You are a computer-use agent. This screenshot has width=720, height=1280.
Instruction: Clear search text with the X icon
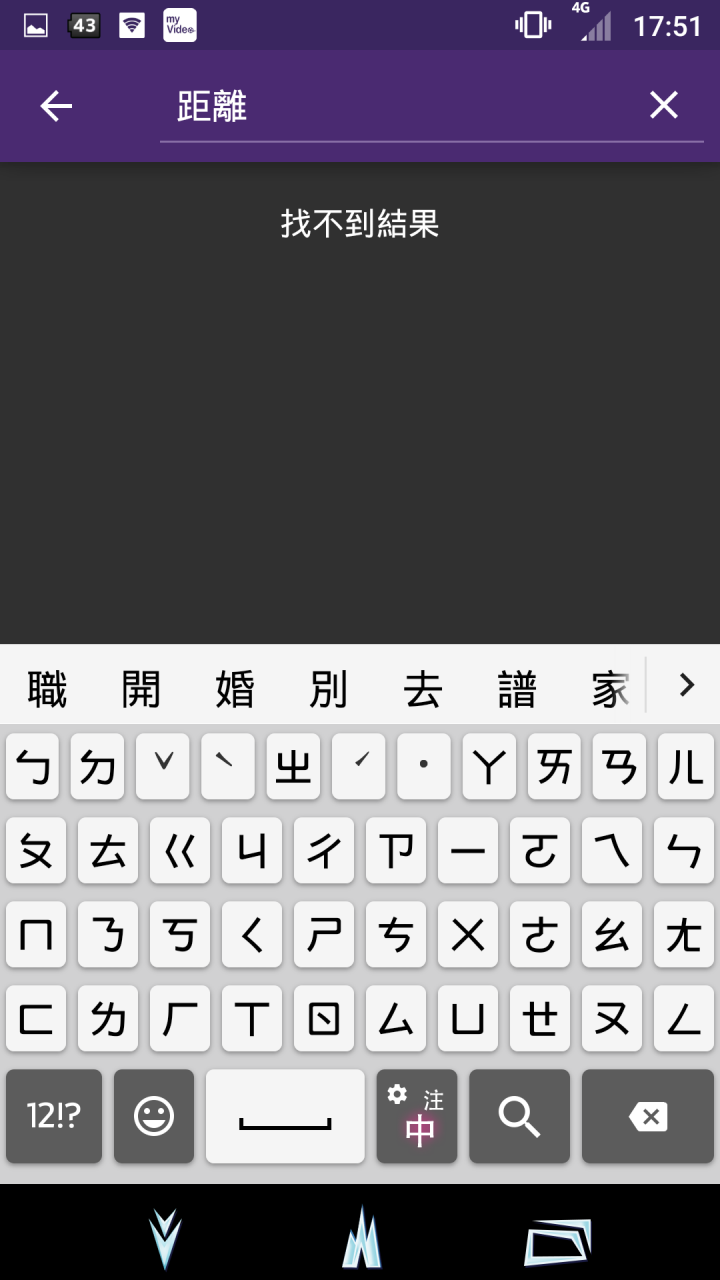664,105
